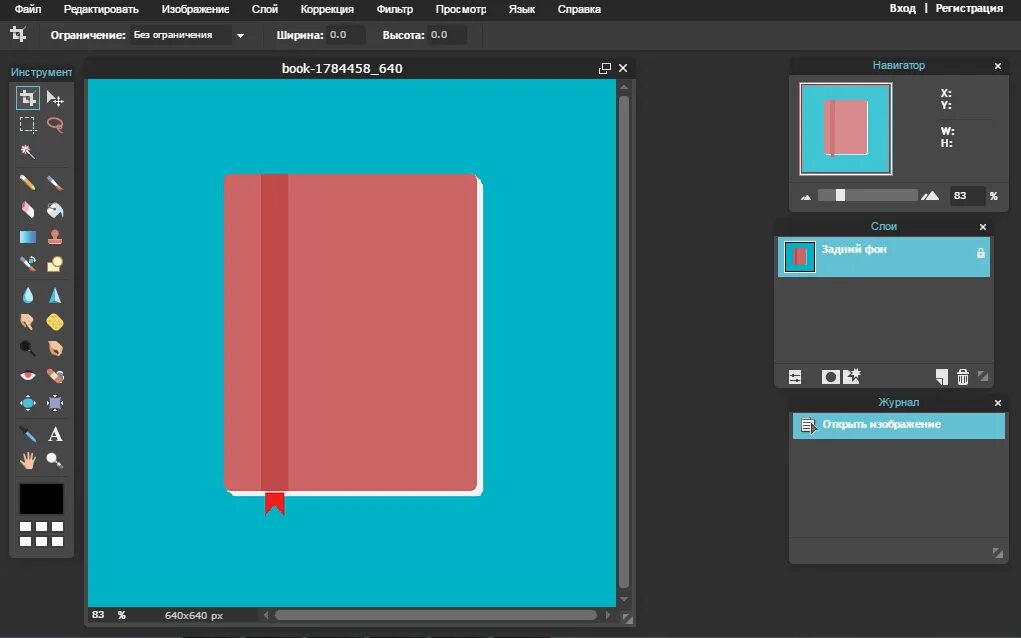Select the Color Picker eyedropper tool
The image size is (1021, 638).
point(27,434)
